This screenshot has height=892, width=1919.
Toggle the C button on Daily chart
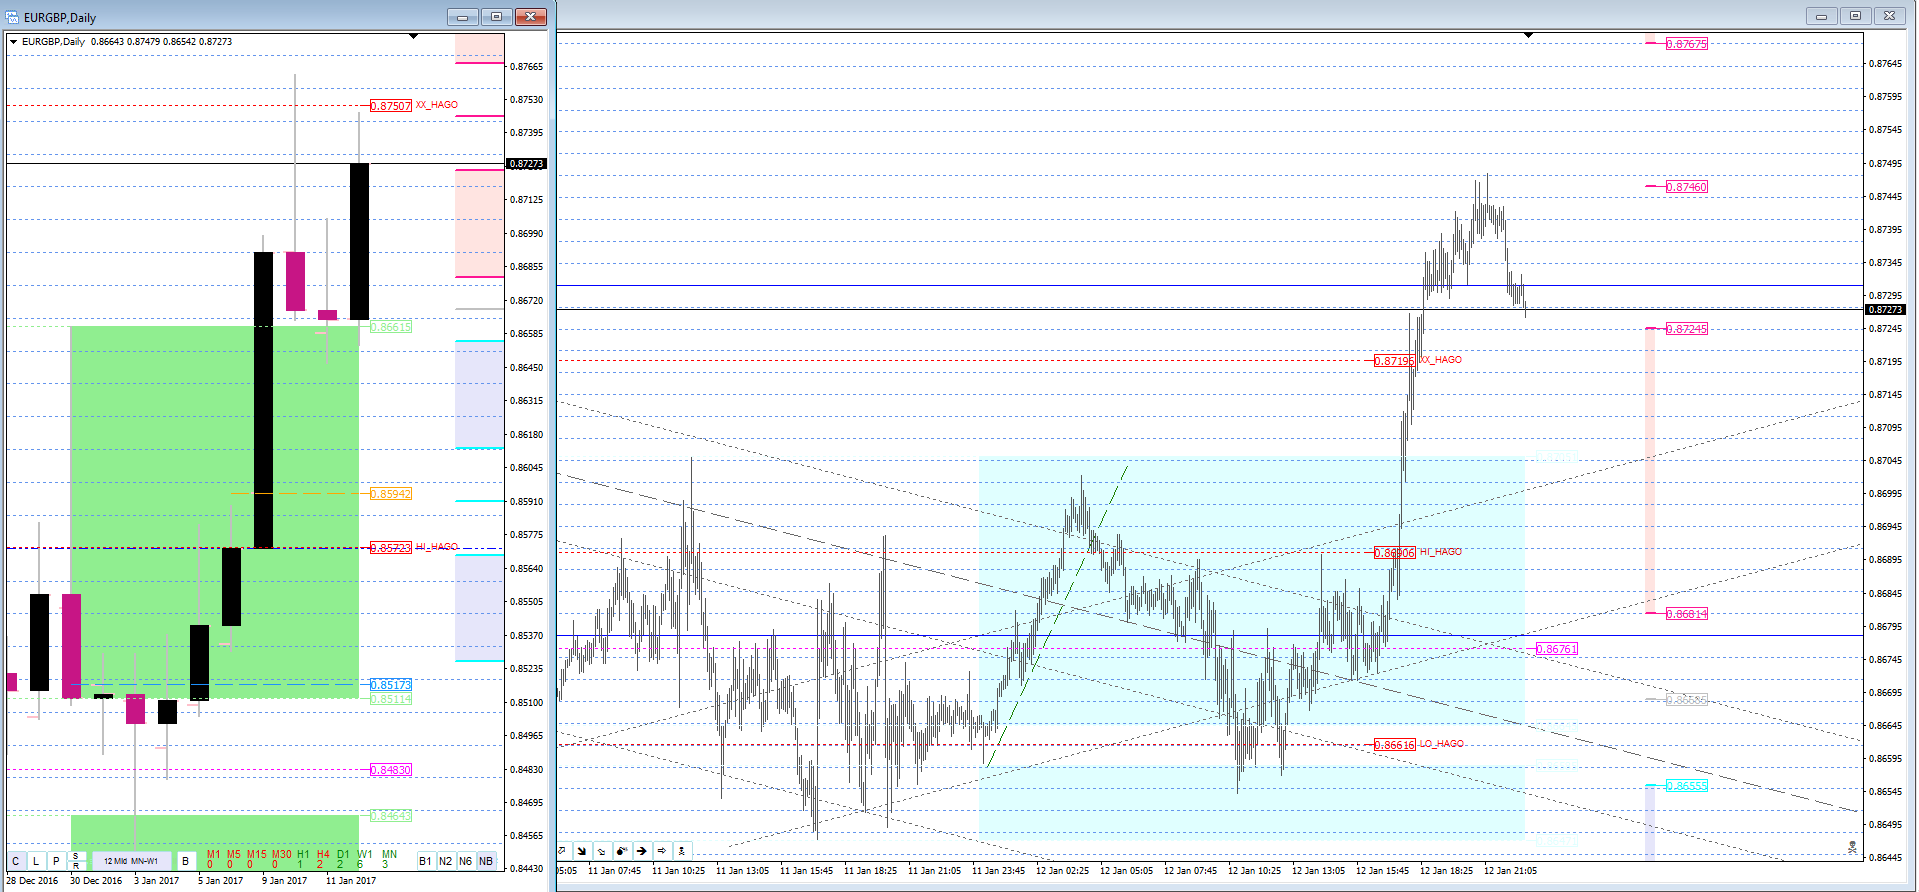[16, 861]
